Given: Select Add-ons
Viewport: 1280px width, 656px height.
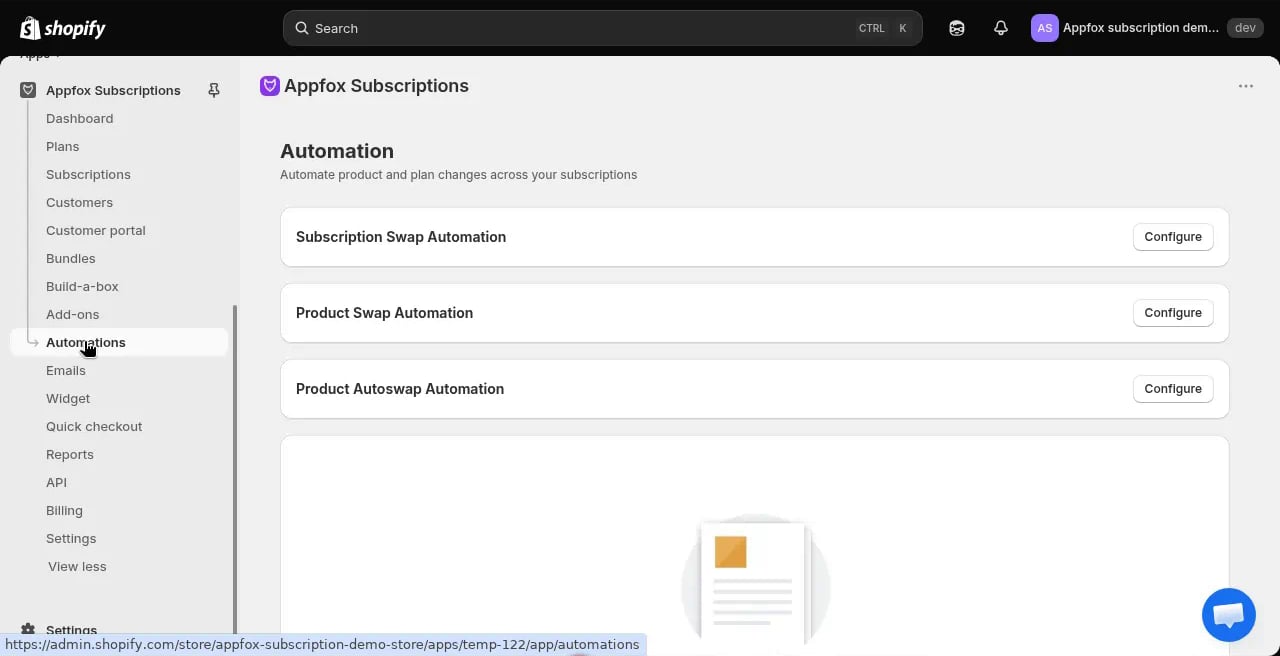Looking at the screenshot, I should point(72,314).
